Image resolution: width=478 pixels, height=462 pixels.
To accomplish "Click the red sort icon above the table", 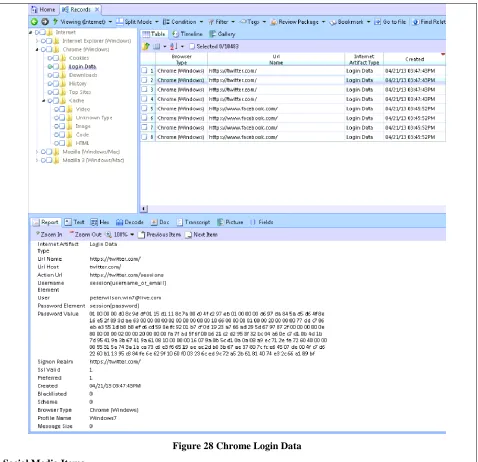I will (x=173, y=46).
